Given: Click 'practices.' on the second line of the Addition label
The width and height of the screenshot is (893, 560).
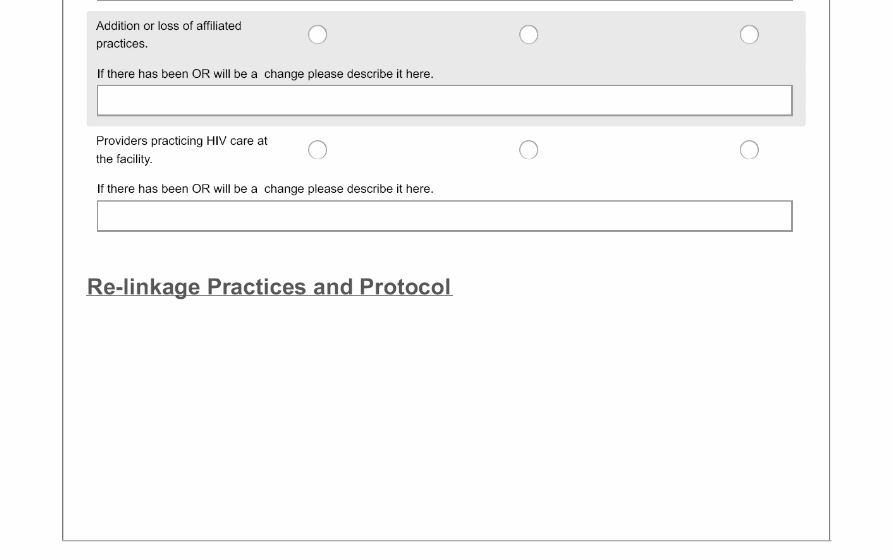Looking at the screenshot, I should pos(122,44).
